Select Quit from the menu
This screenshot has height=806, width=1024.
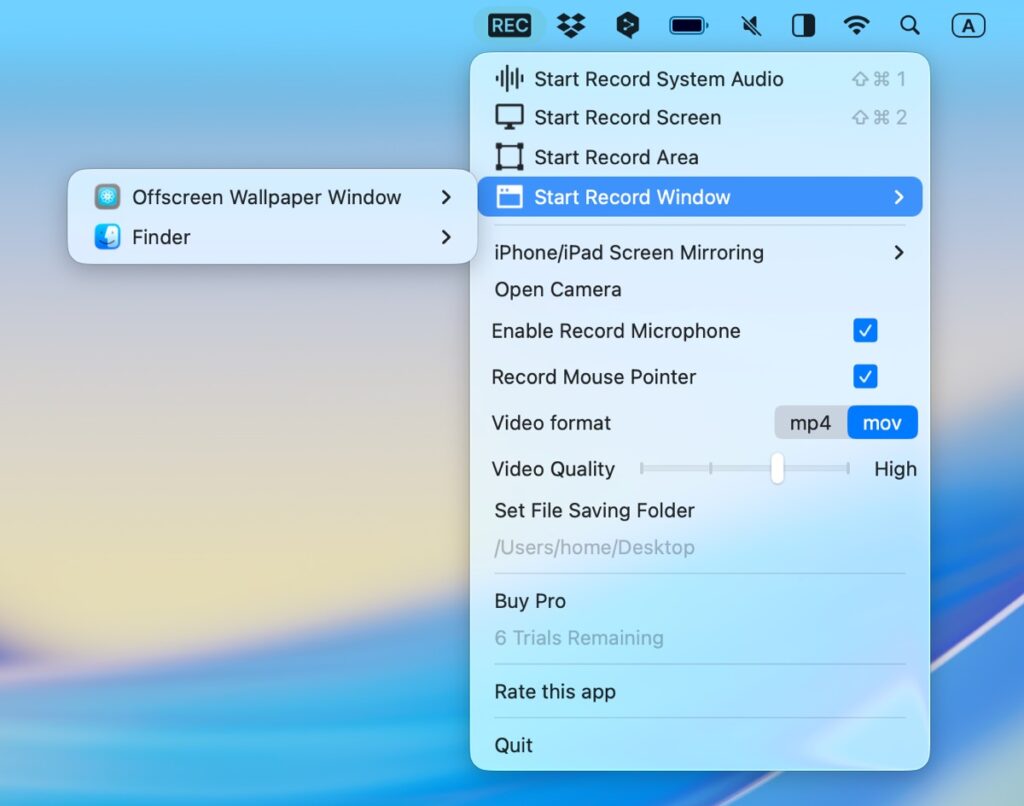(x=514, y=745)
